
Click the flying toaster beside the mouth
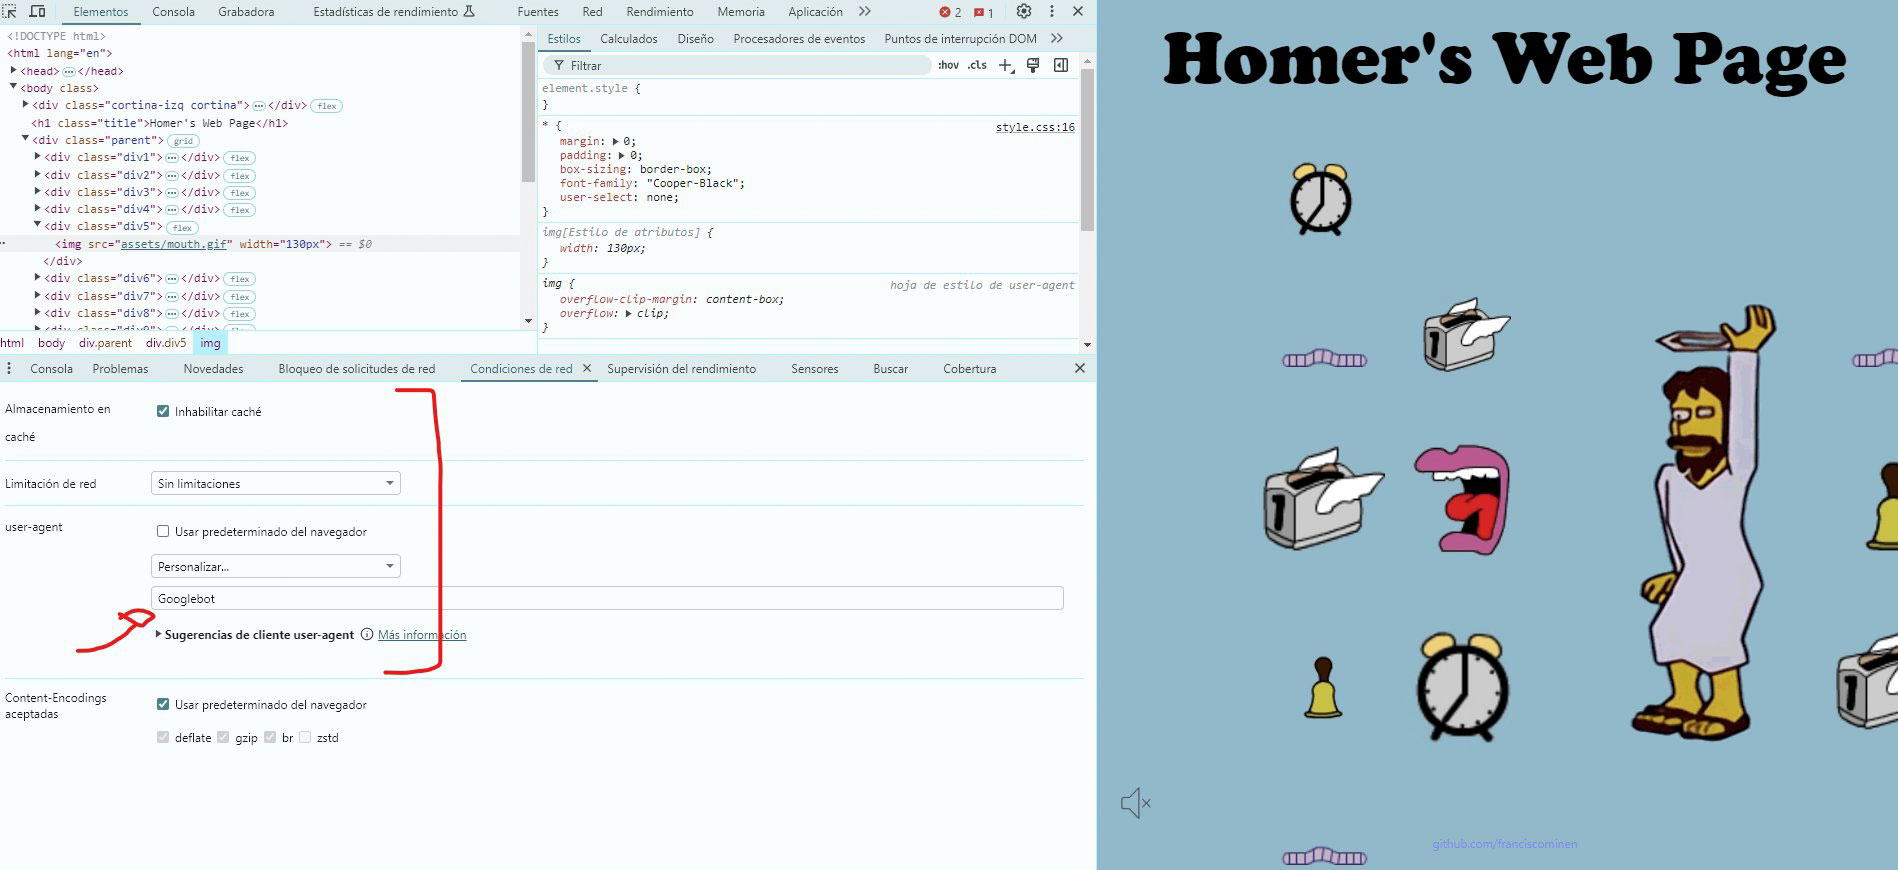pos(1322,498)
